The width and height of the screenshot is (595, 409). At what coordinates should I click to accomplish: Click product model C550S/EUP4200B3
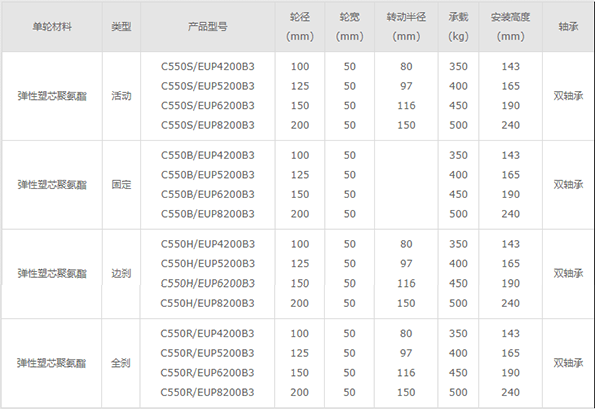(x=208, y=66)
